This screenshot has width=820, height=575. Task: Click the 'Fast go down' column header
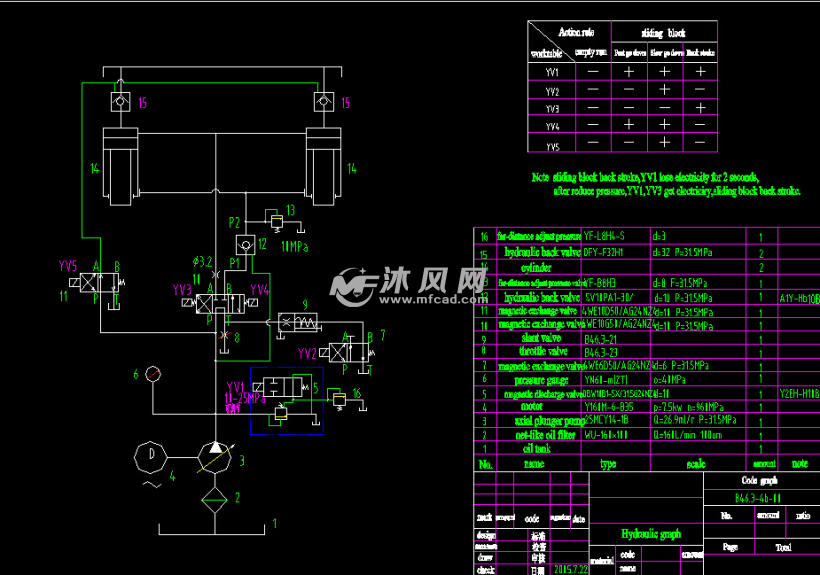pos(630,53)
